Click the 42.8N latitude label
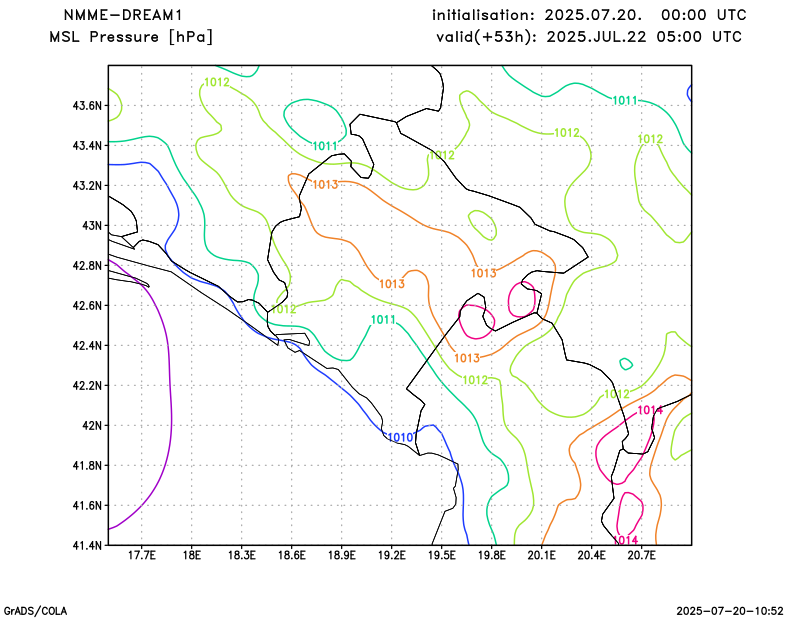Screen dimensions: 800x618 coord(87,265)
